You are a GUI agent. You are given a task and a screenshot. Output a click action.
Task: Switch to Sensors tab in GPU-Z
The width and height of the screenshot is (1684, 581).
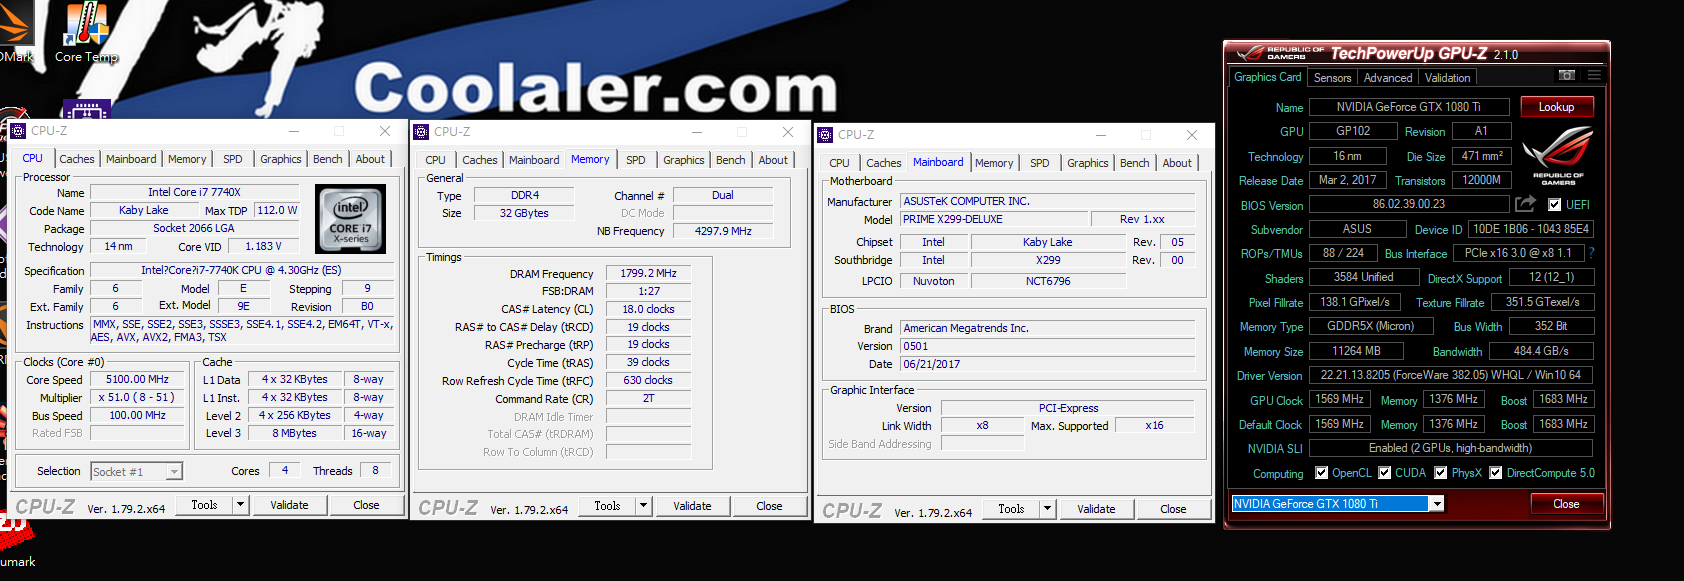click(1332, 78)
